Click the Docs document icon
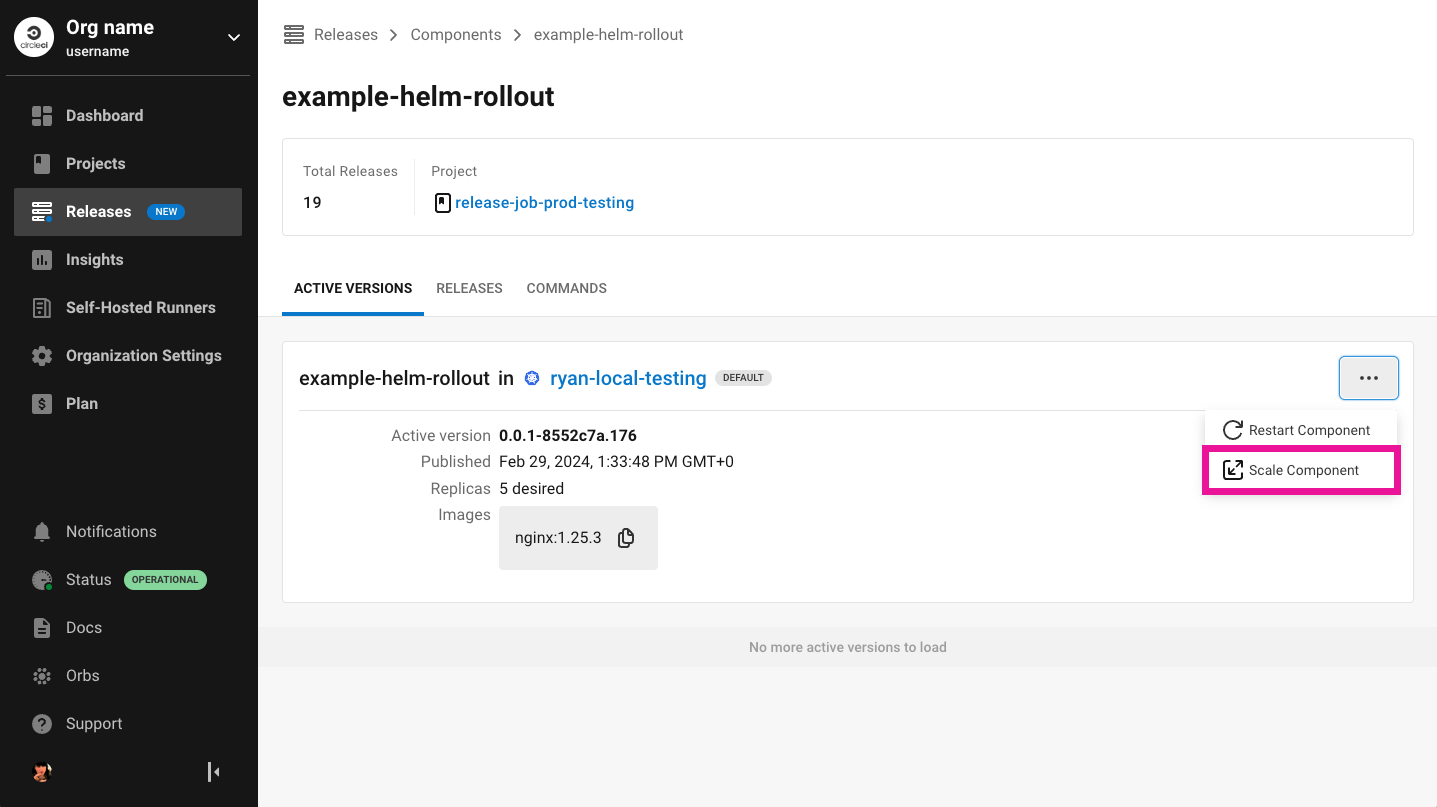This screenshot has width=1437, height=807. tap(42, 628)
